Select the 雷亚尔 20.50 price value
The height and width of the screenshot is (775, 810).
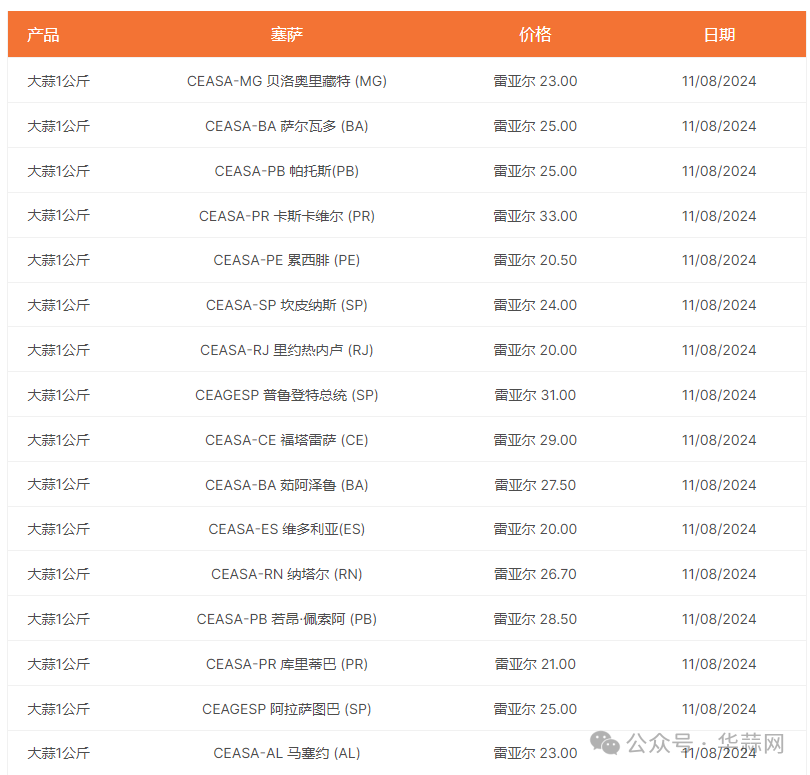[535, 260]
